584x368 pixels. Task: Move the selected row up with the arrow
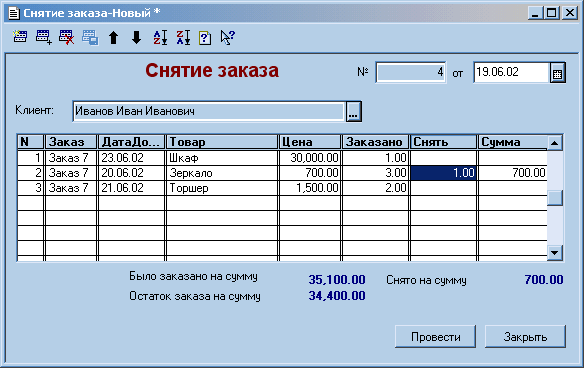click(x=114, y=38)
